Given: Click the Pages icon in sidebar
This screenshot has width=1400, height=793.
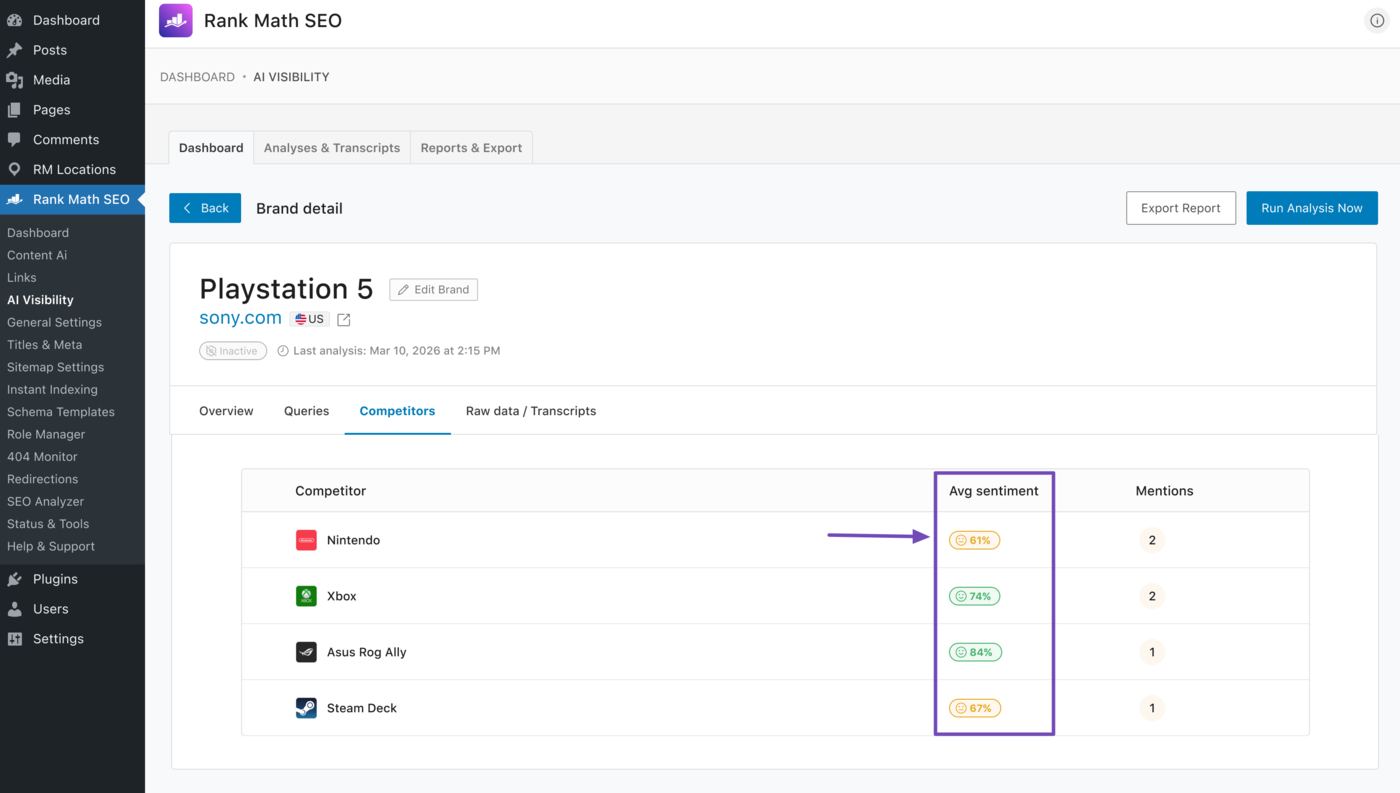Looking at the screenshot, I should tap(15, 110).
